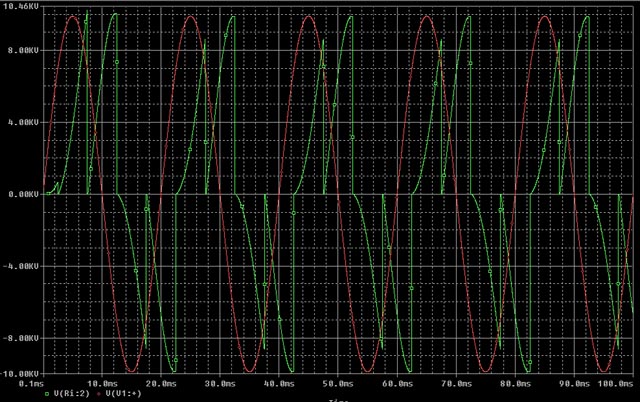Click the -8.00KV Y-axis label
640x402 pixels.
21,338
